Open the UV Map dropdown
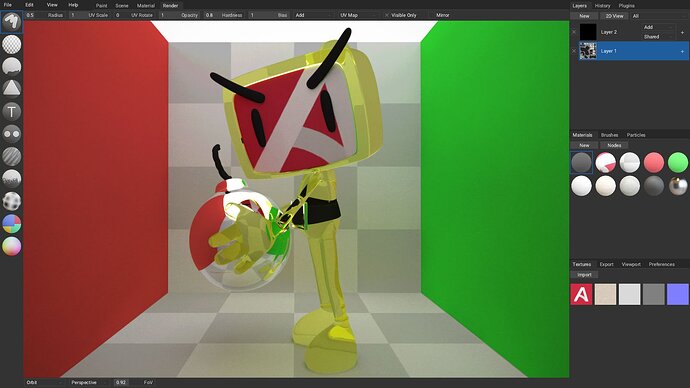Screen dimensions: 690x388 [359, 15]
